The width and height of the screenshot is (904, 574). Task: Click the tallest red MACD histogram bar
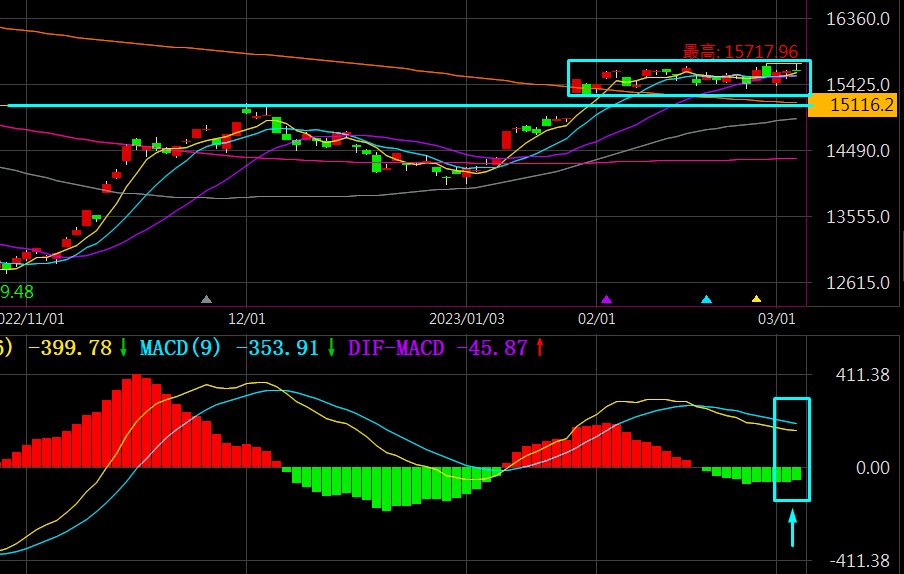pos(137,421)
